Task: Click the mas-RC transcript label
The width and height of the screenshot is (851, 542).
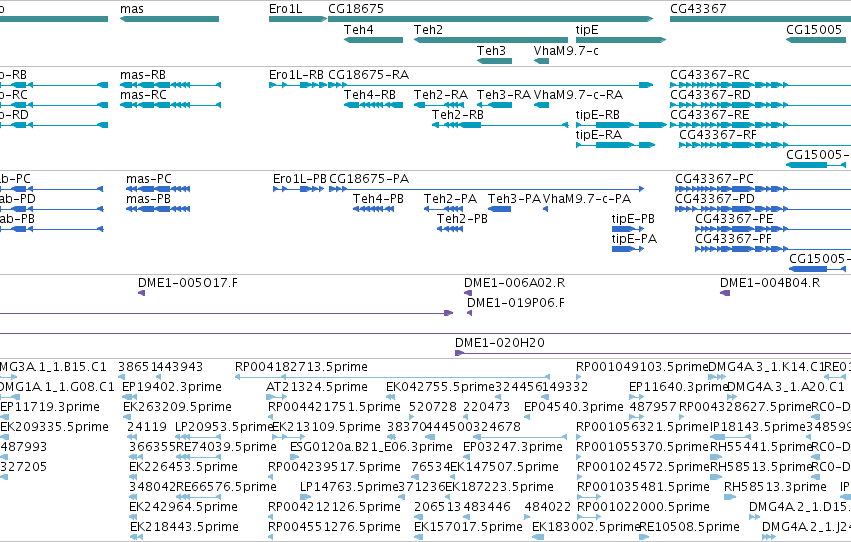Action: click(143, 95)
